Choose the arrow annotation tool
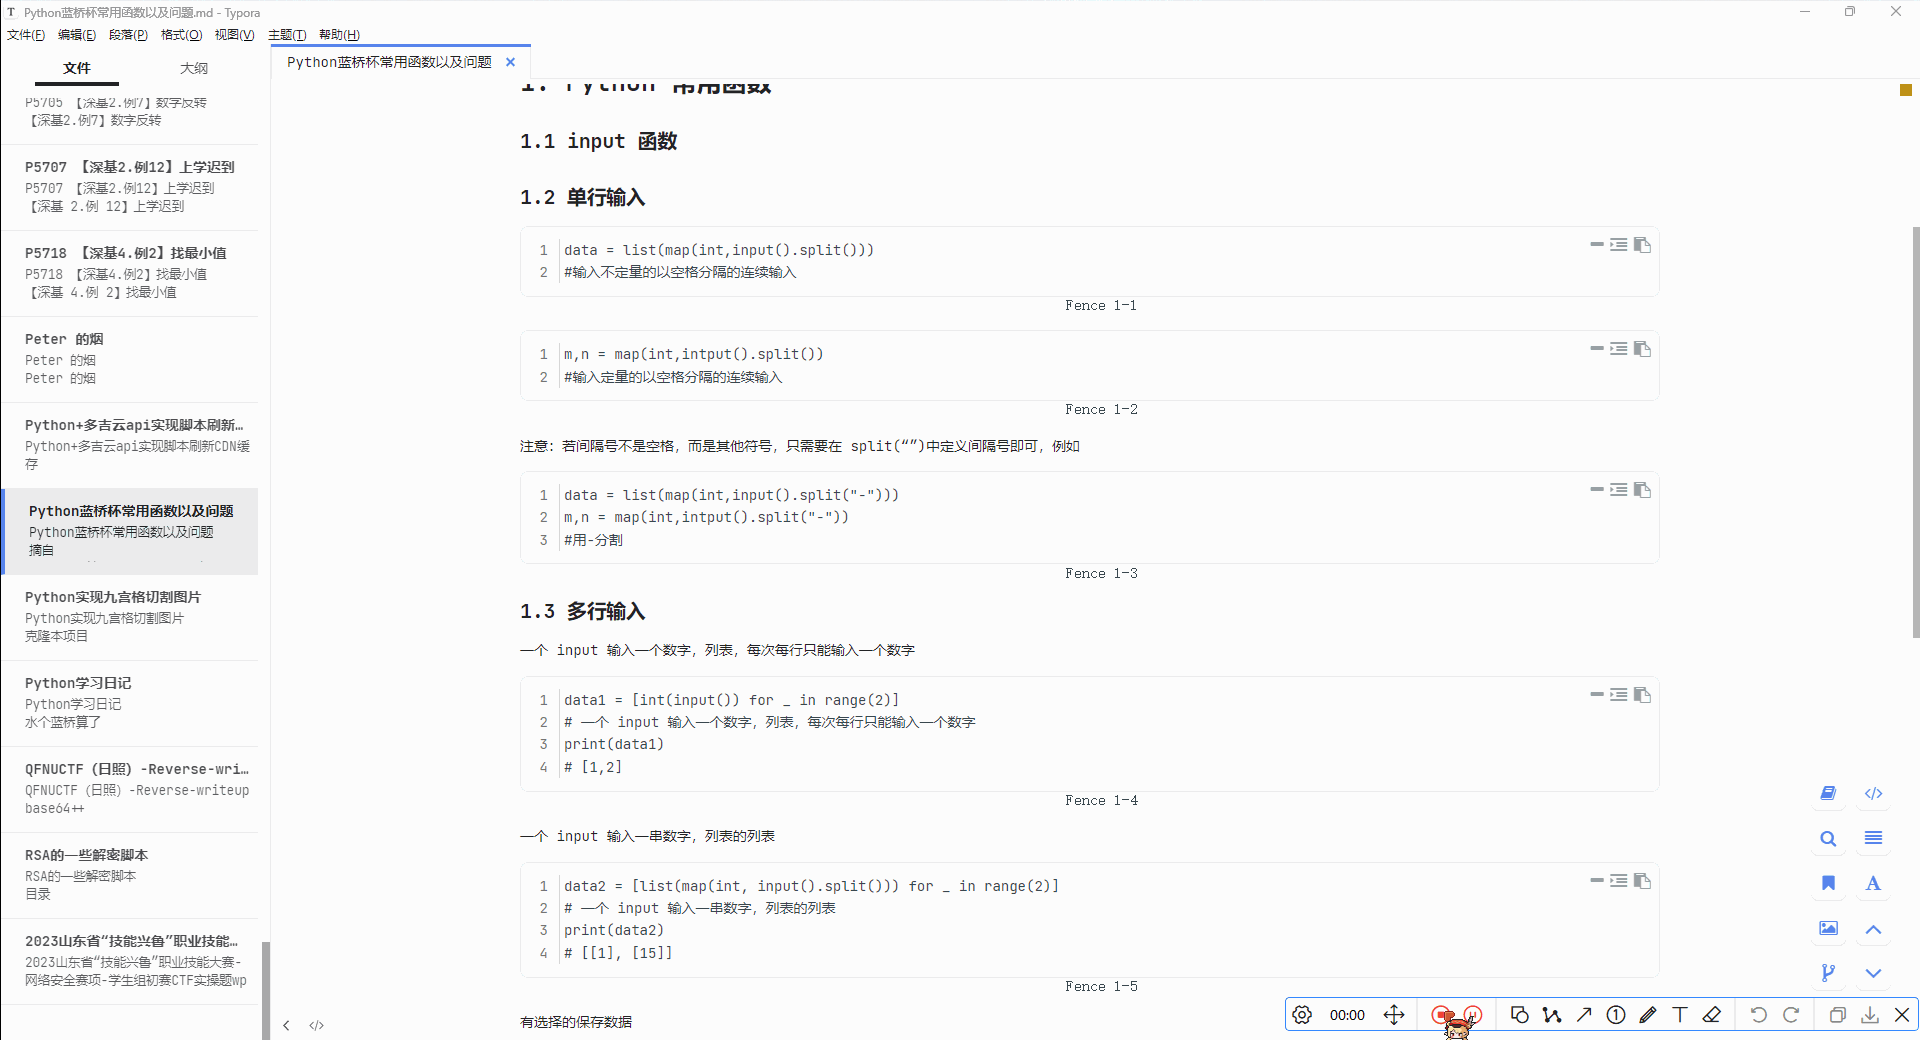Viewport: 1920px width, 1040px height. click(x=1584, y=1015)
